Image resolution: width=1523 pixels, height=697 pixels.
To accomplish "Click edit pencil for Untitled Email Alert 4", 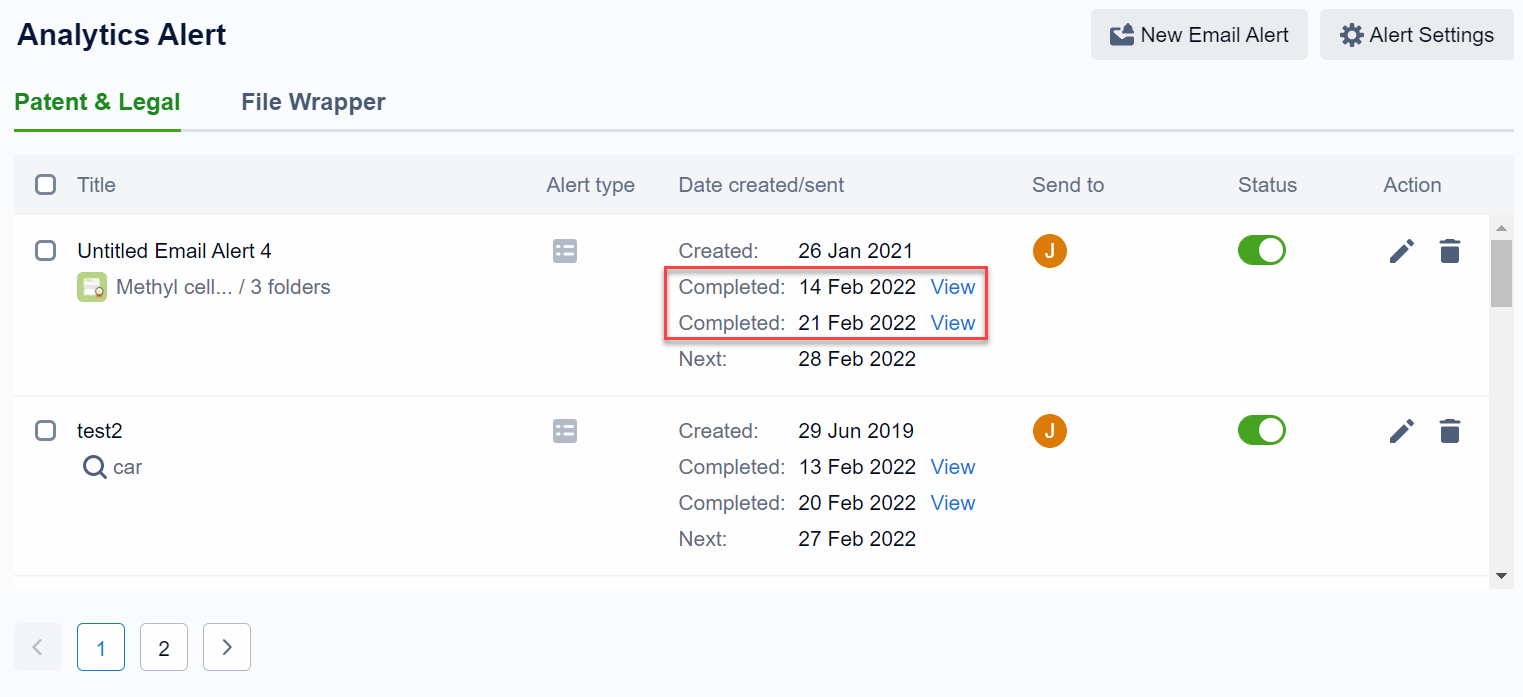I will pyautogui.click(x=1402, y=251).
